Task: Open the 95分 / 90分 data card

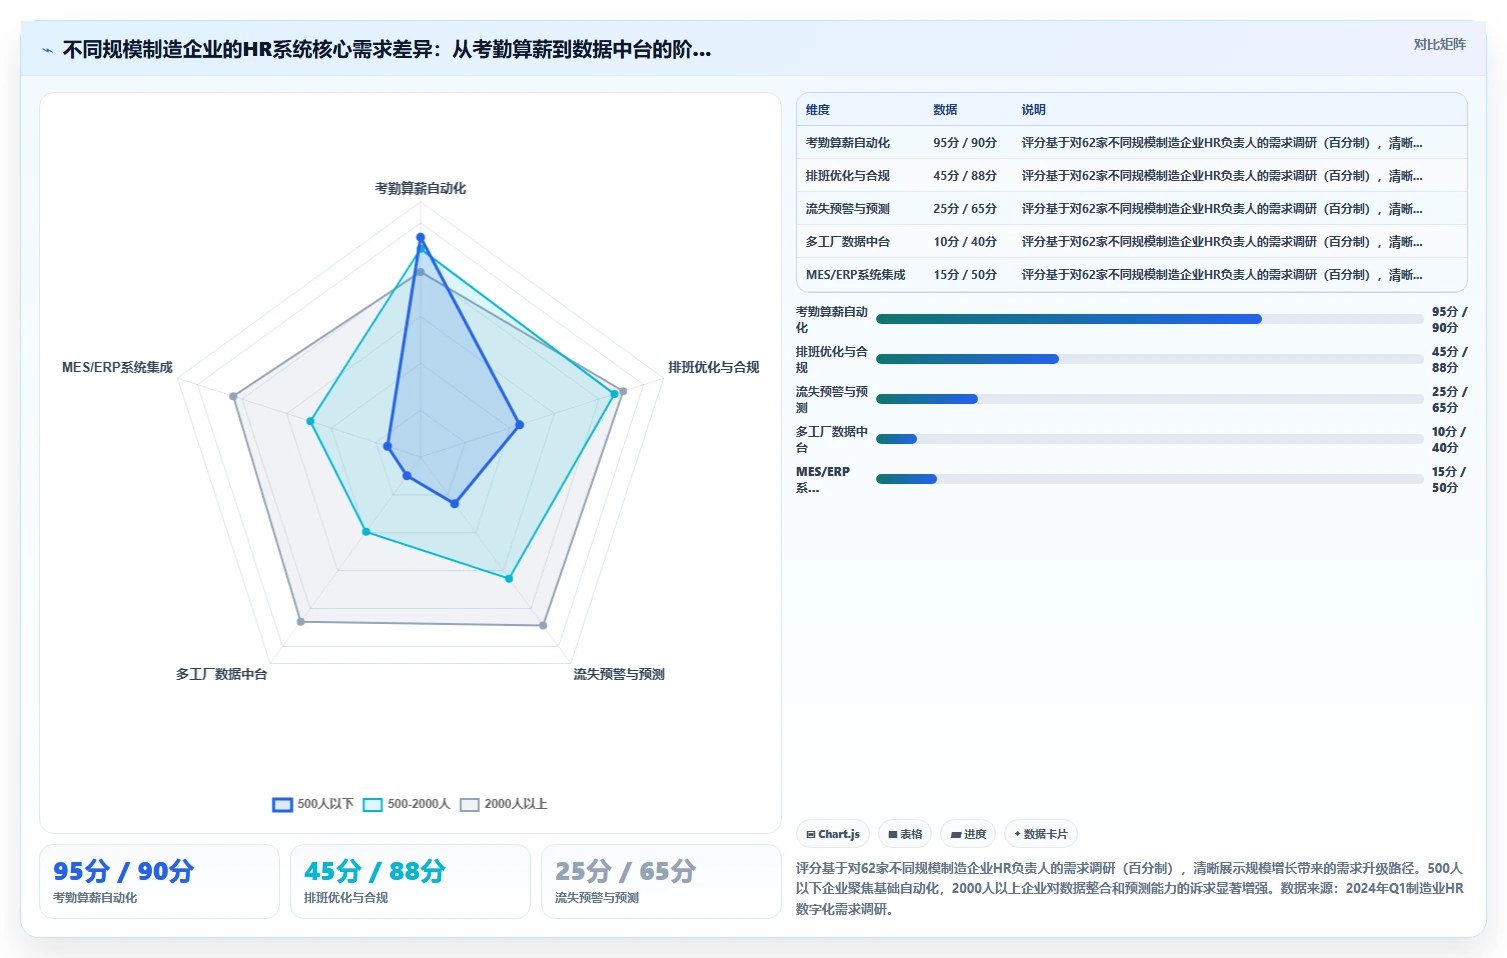Action: coord(159,881)
